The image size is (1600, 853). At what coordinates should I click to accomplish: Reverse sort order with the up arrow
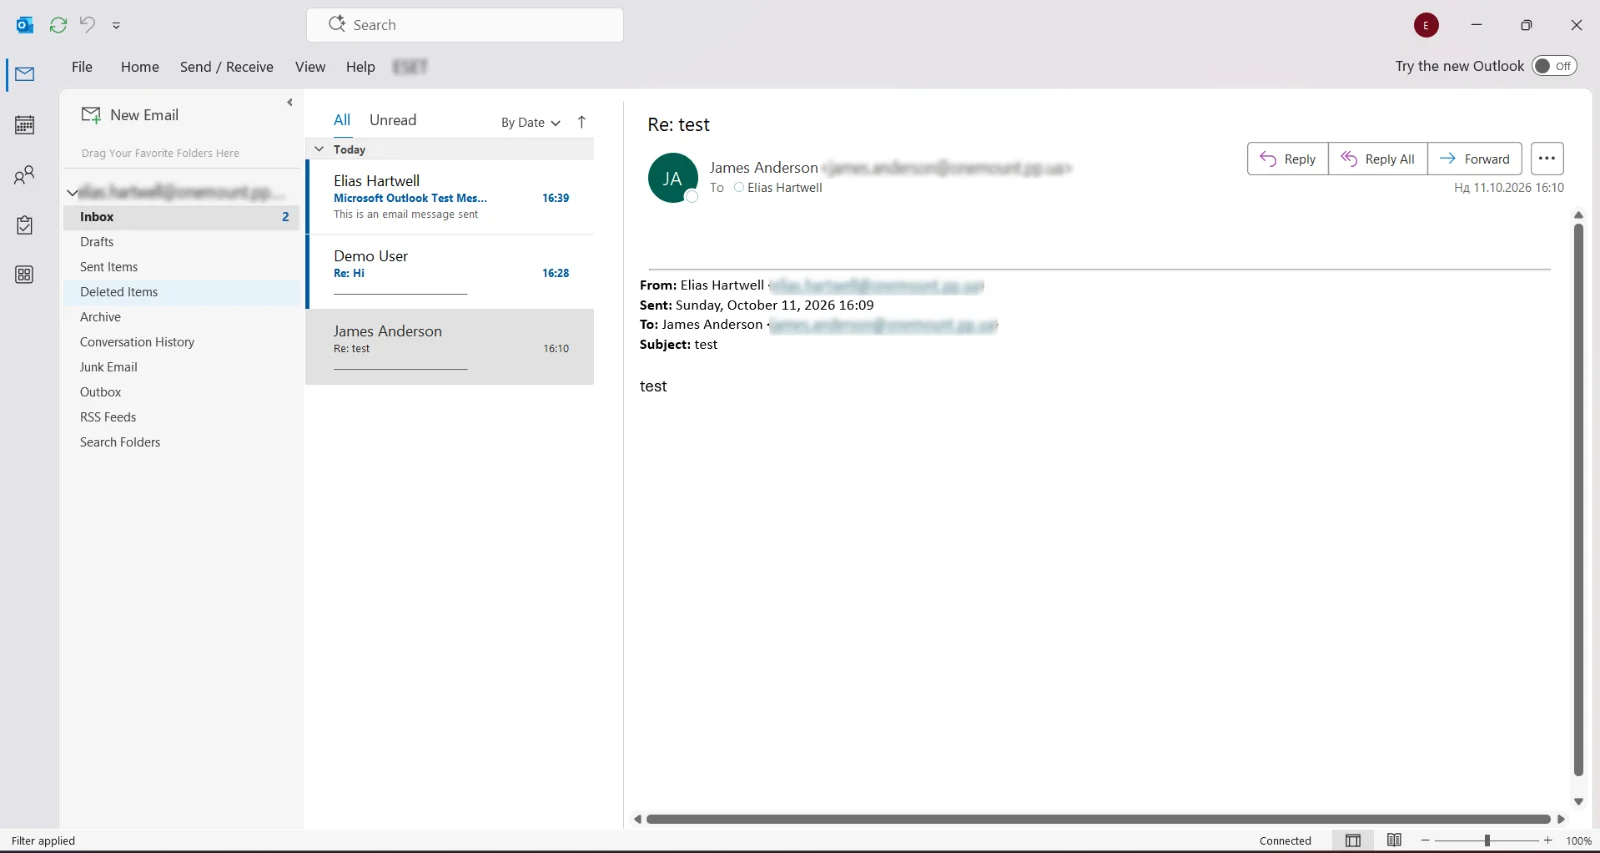[582, 122]
